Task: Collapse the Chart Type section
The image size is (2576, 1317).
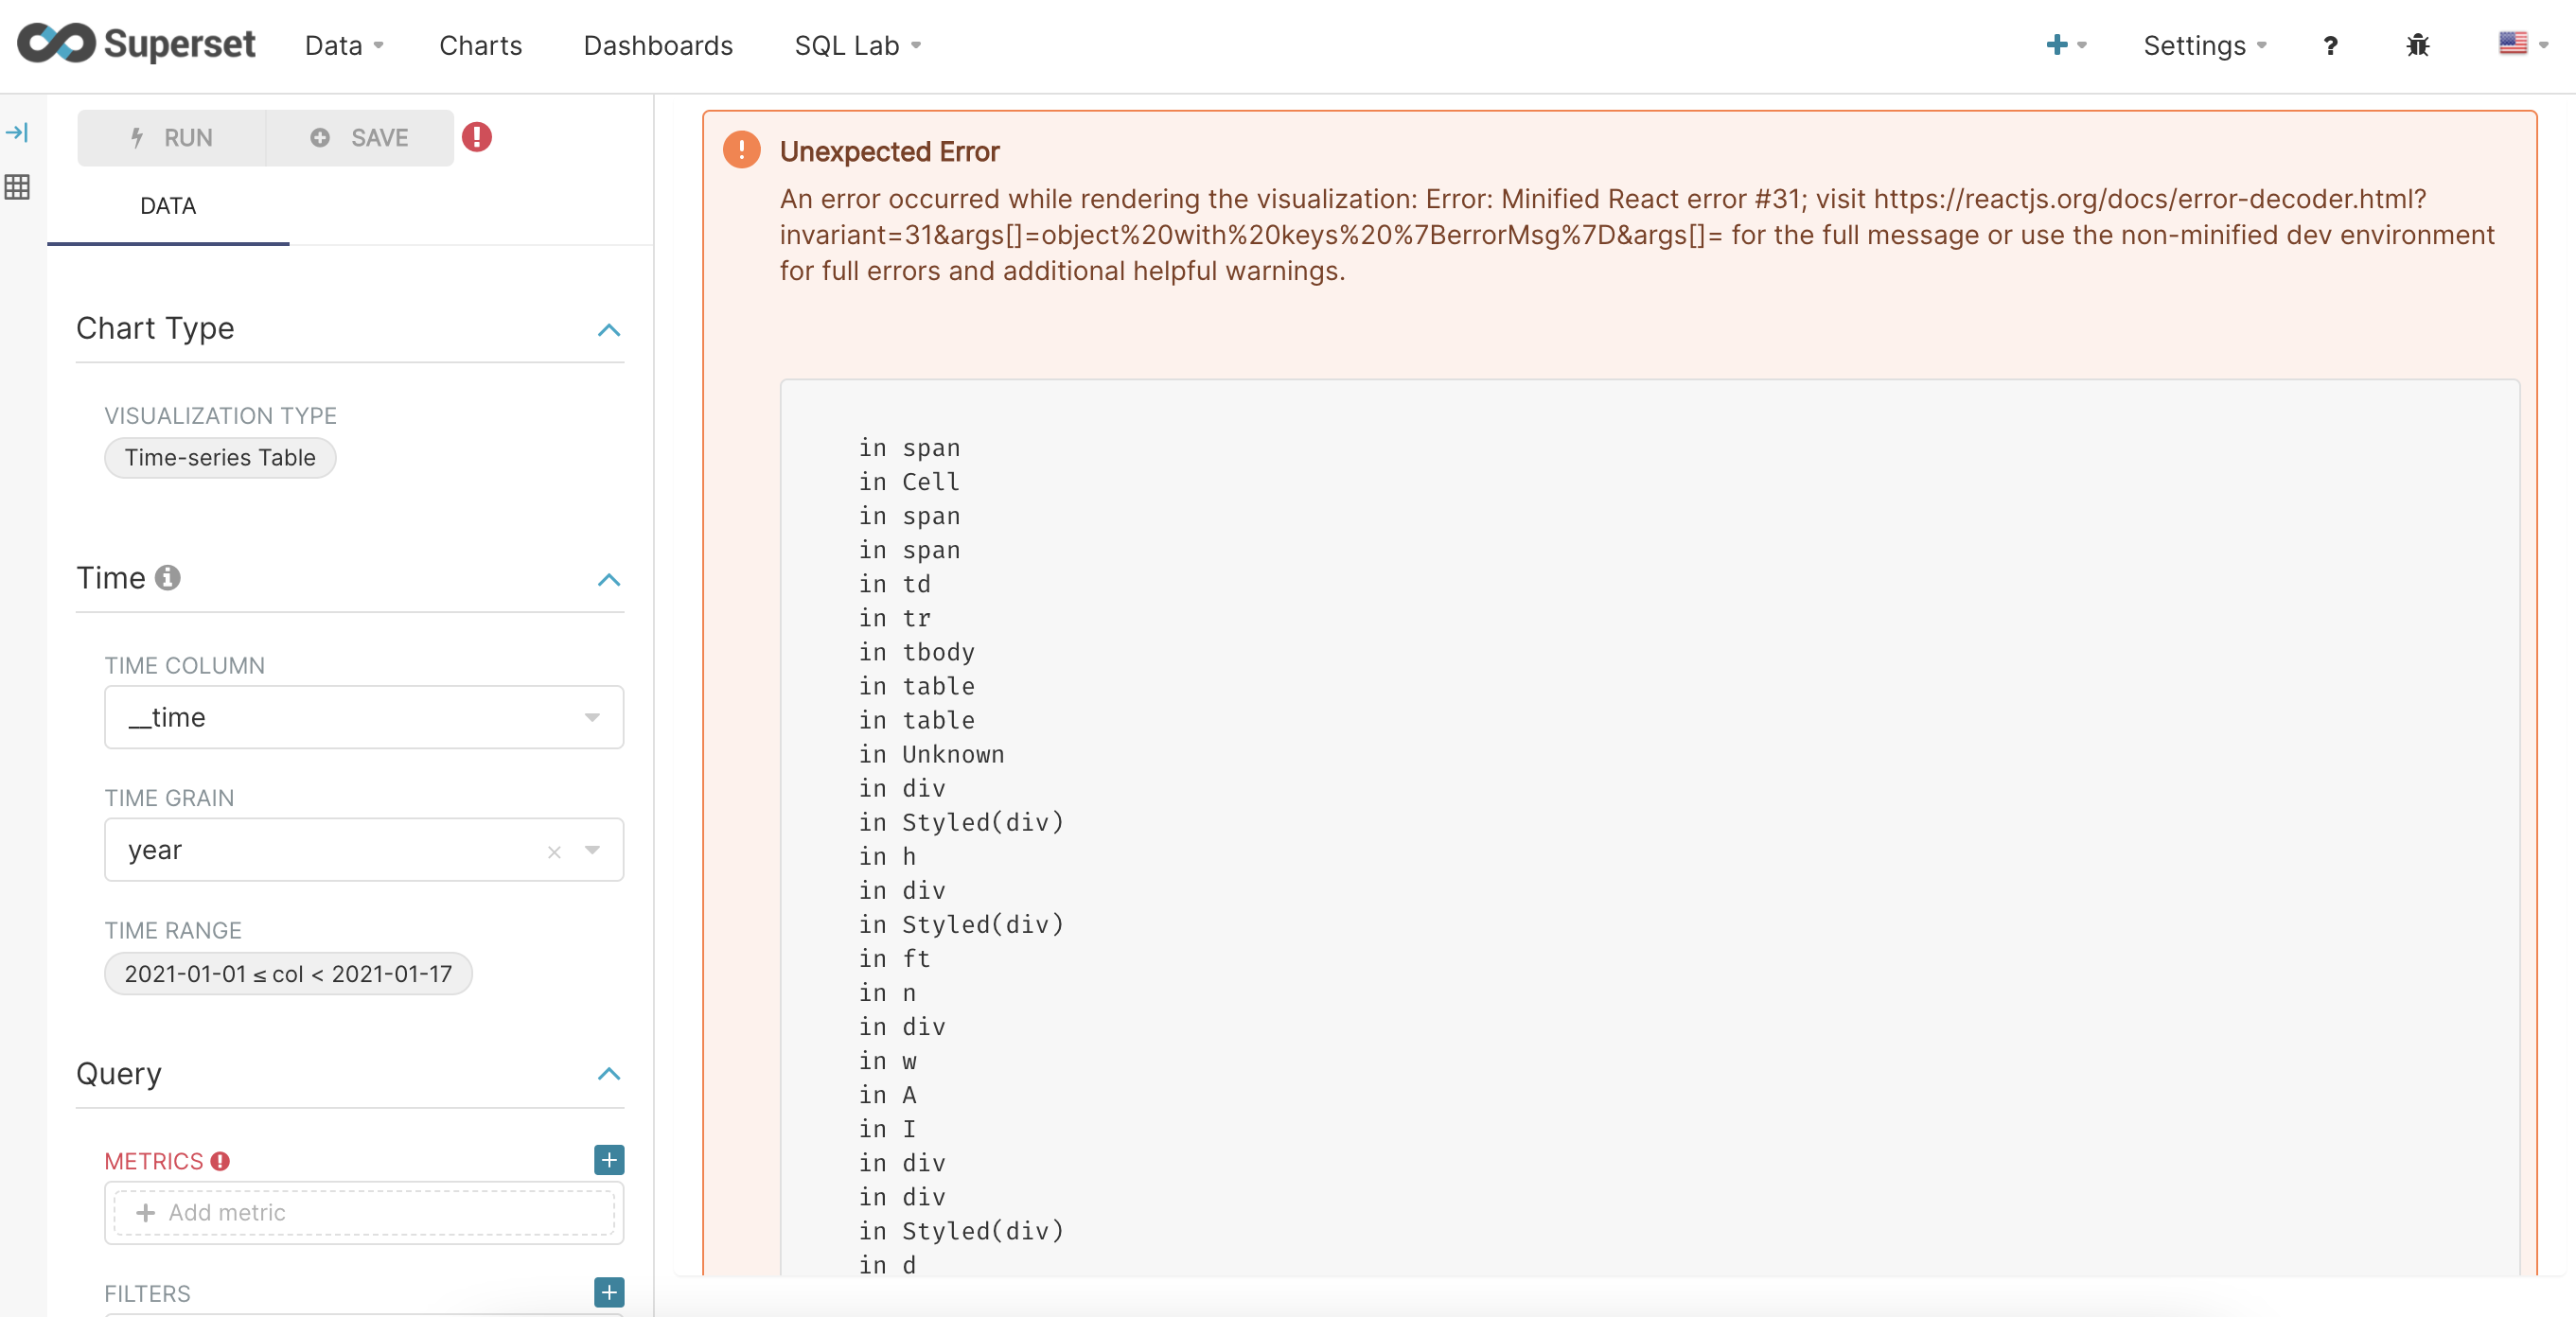Action: (609, 331)
